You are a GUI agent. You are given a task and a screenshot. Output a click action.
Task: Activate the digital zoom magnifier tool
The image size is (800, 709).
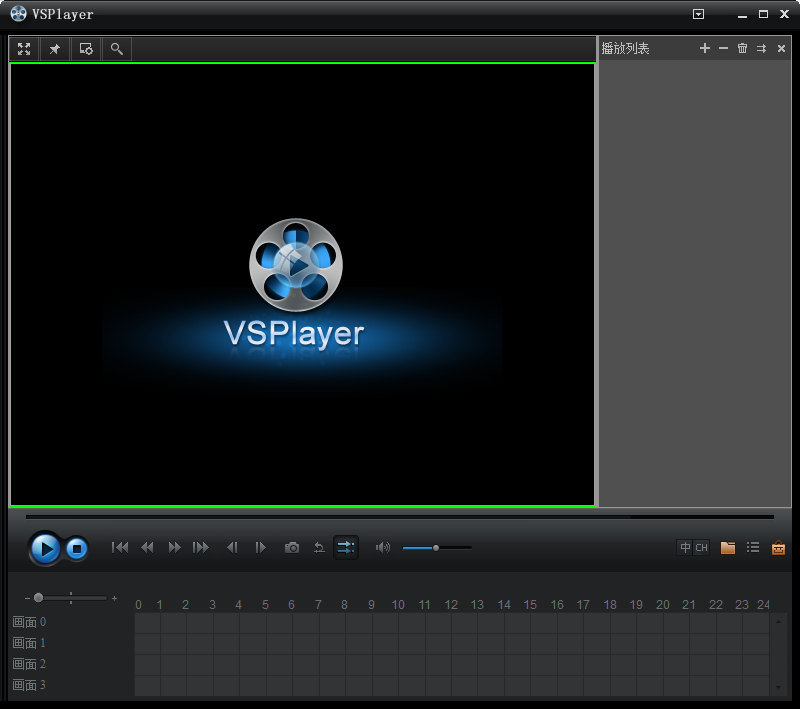[117, 49]
